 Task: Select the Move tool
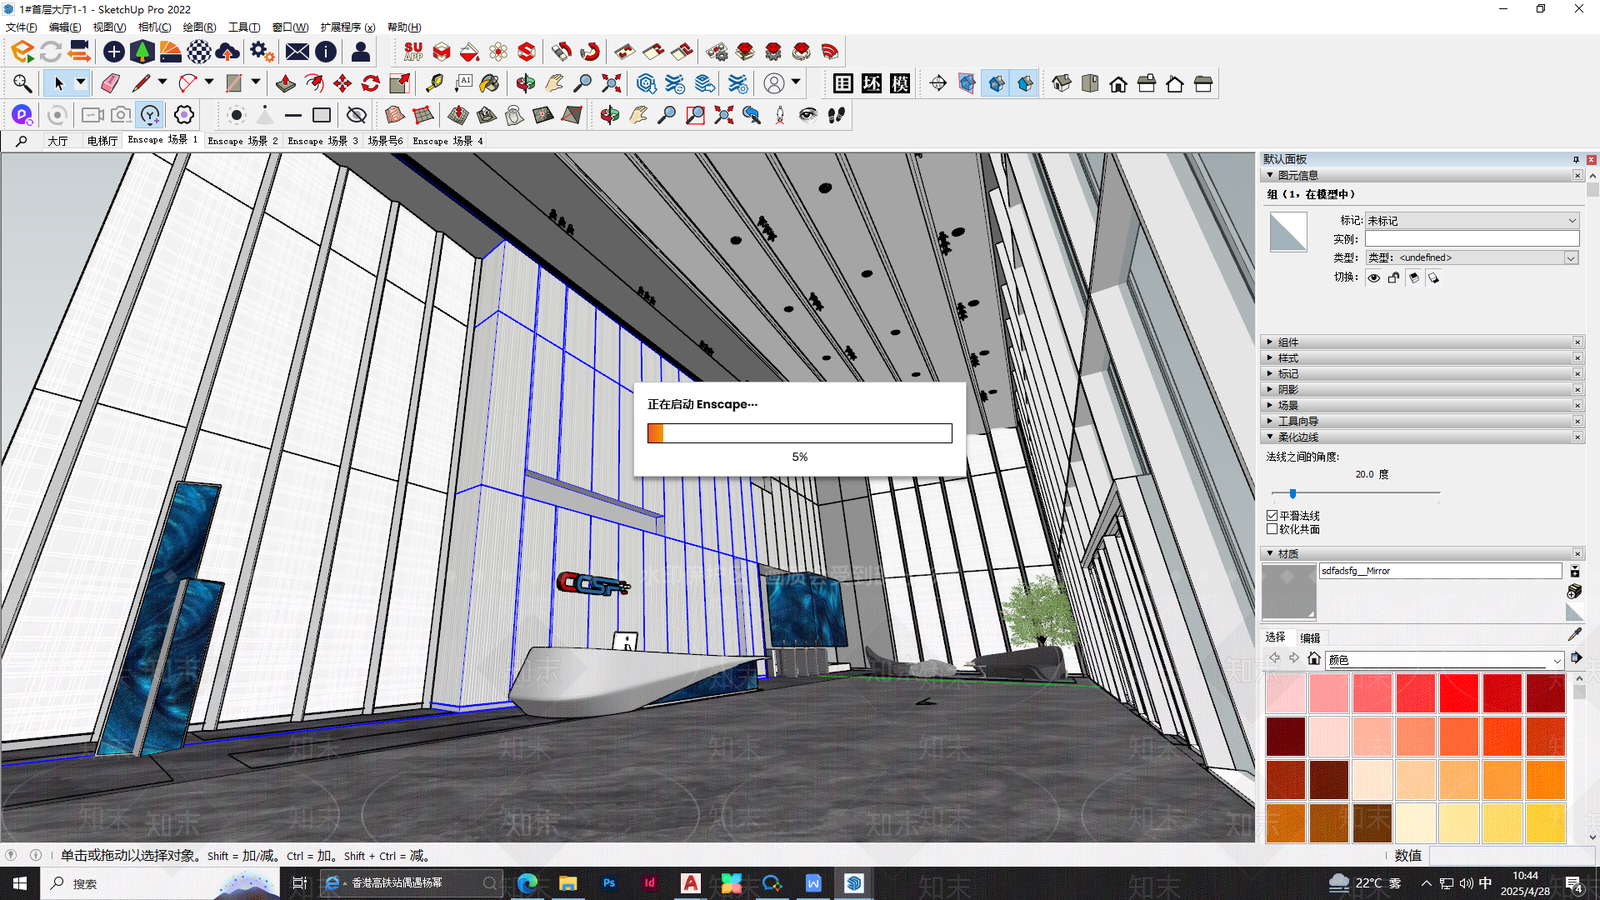(343, 83)
